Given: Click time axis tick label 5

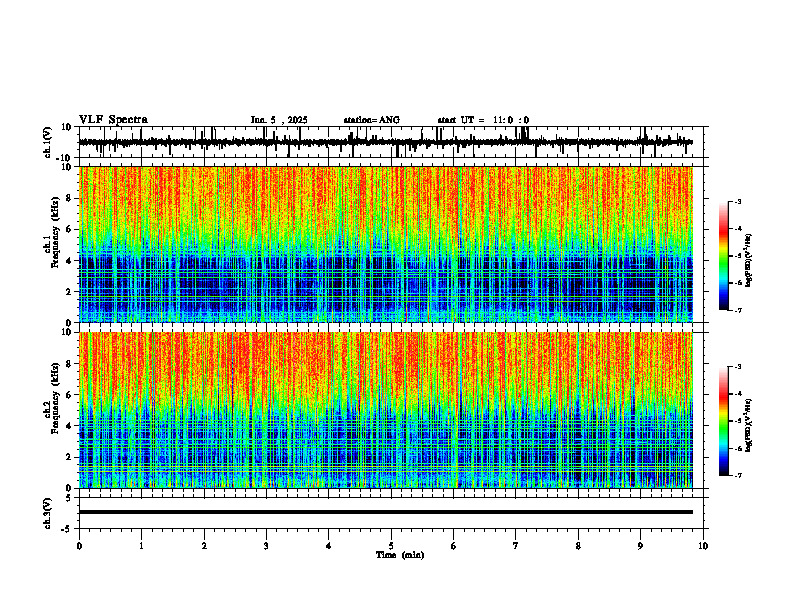Looking at the screenshot, I should point(391,546).
